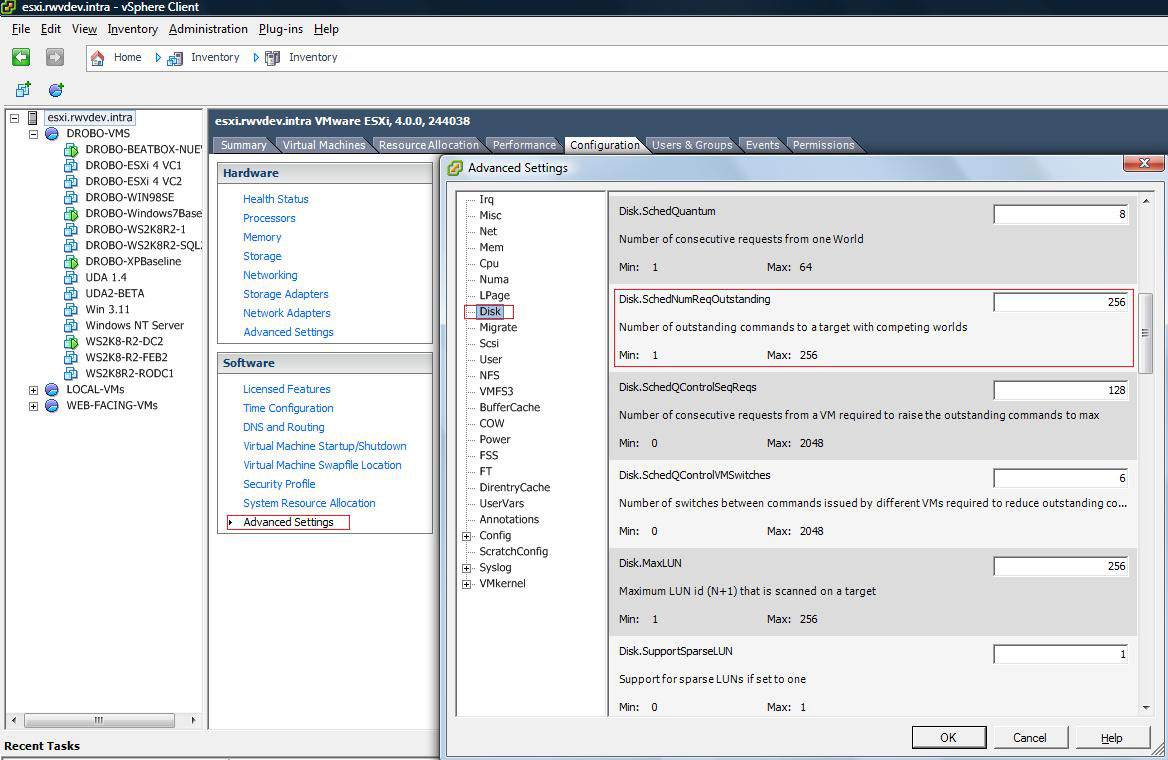
Task: Select the Win 3.11 virtual machine icon
Action: (x=71, y=310)
